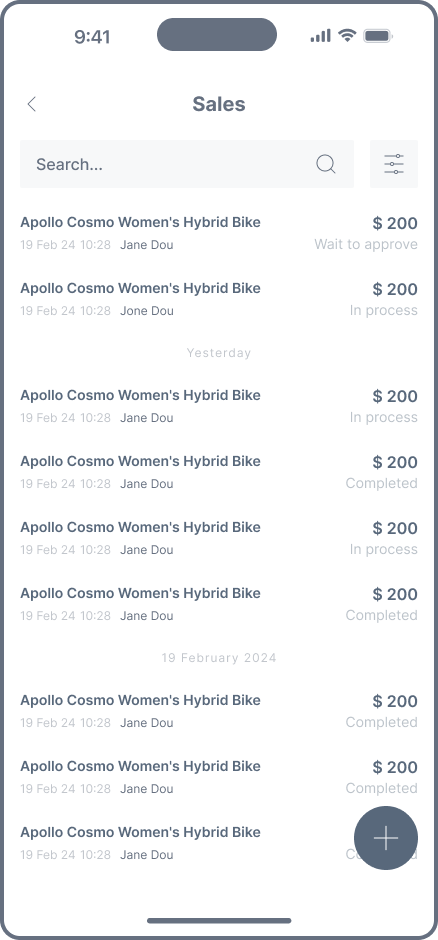Open first Completed sale under Yesterday
This screenshot has width=438, height=940.
click(x=219, y=472)
